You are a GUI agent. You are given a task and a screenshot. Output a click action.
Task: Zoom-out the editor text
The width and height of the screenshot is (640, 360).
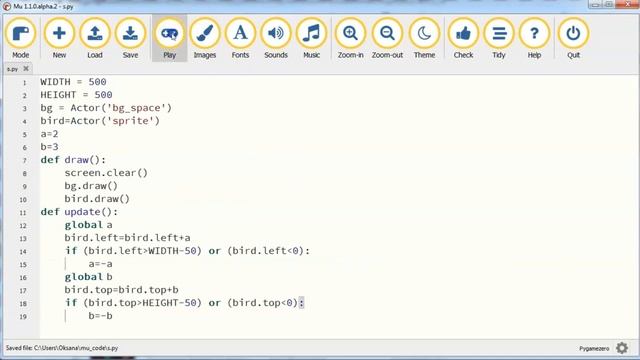387,39
